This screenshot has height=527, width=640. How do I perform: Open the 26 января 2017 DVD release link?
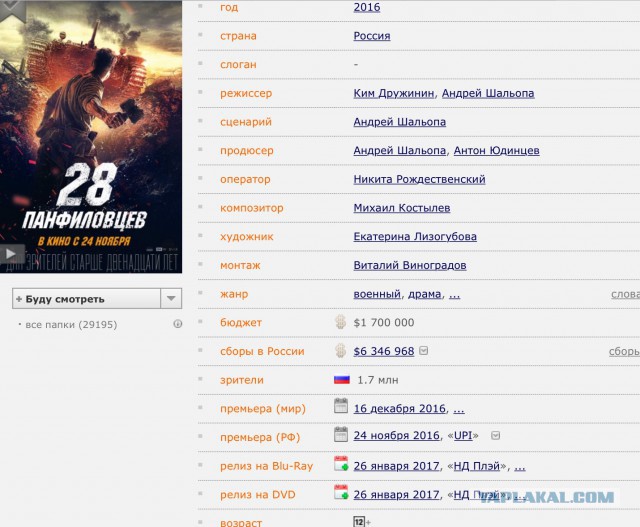coord(396,495)
